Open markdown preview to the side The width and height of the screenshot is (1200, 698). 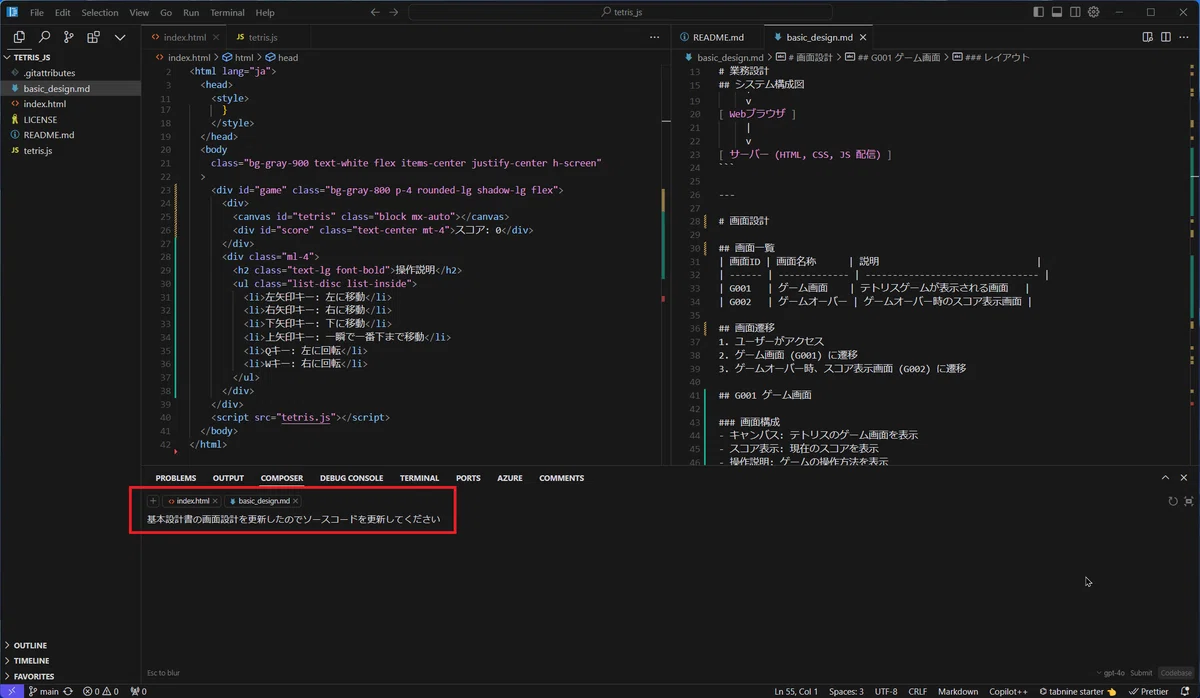[1148, 37]
